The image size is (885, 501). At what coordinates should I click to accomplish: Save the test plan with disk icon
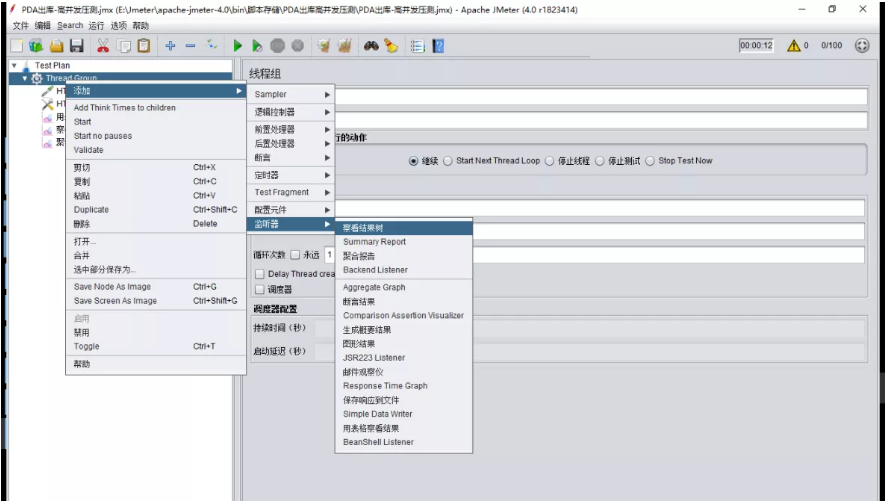tap(77, 46)
